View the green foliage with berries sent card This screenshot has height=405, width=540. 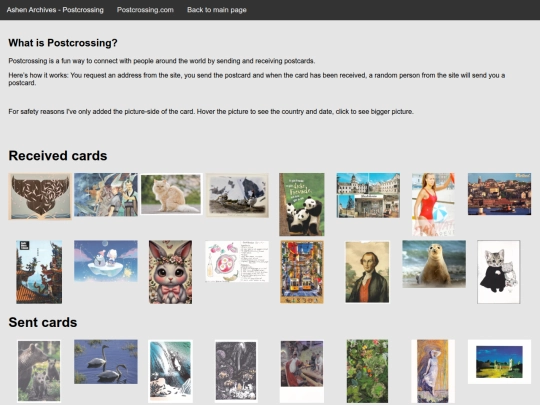click(367, 371)
